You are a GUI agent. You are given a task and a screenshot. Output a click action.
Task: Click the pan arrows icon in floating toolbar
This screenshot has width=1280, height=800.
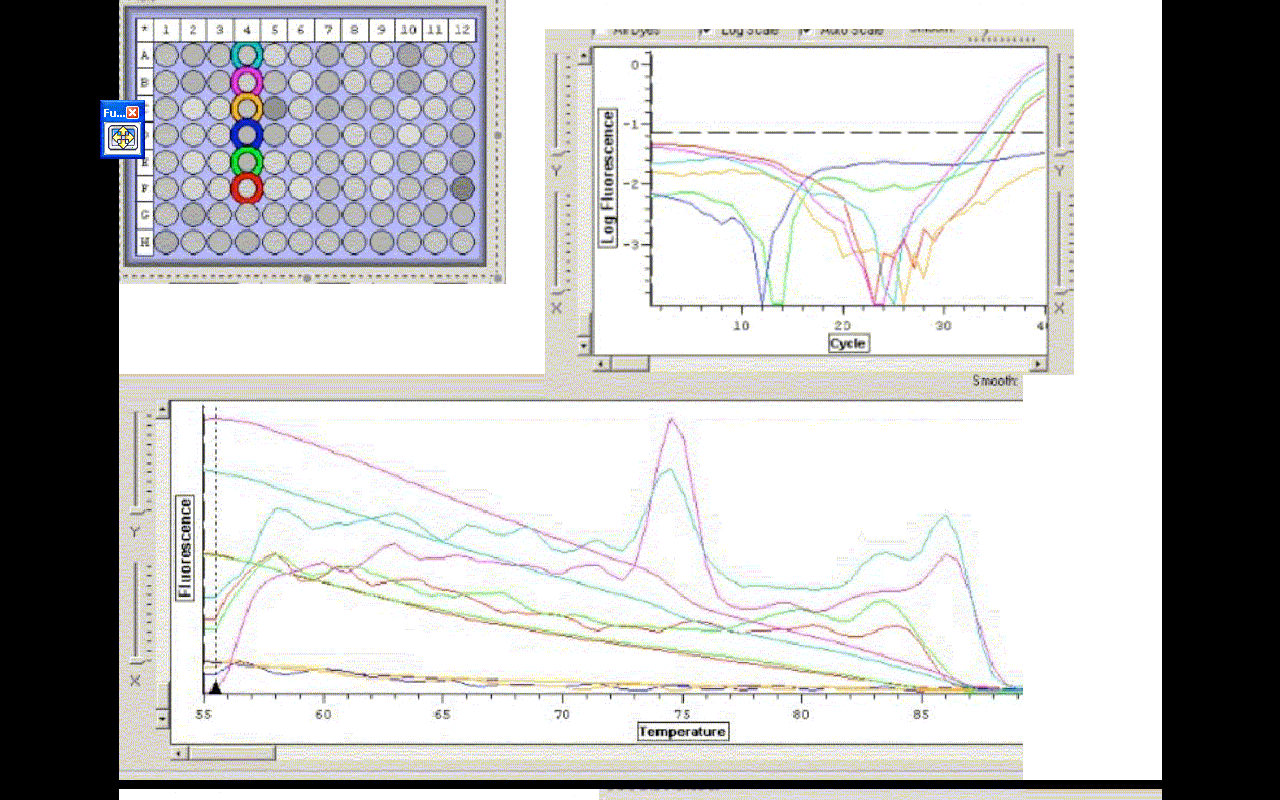(x=123, y=139)
